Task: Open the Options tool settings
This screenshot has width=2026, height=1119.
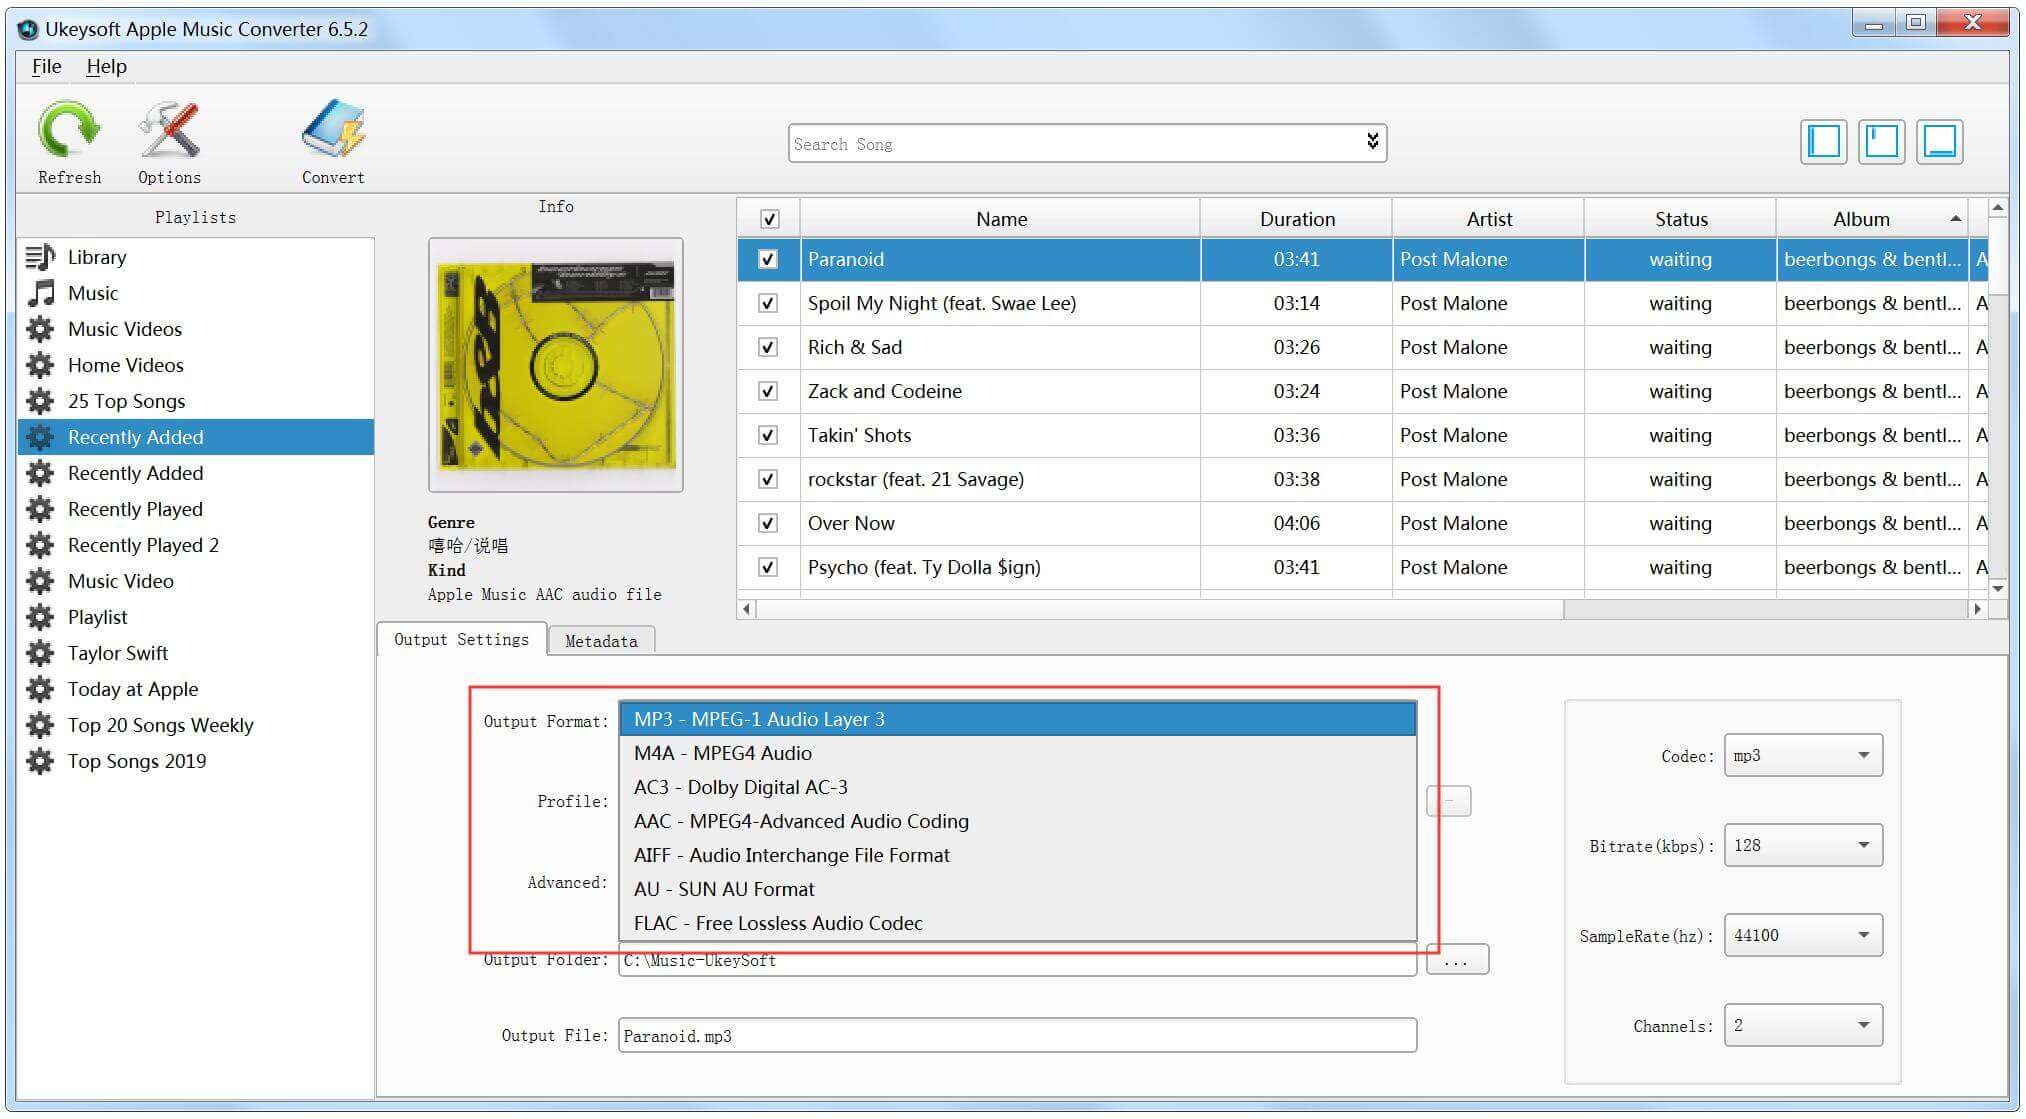Action: point(167,138)
